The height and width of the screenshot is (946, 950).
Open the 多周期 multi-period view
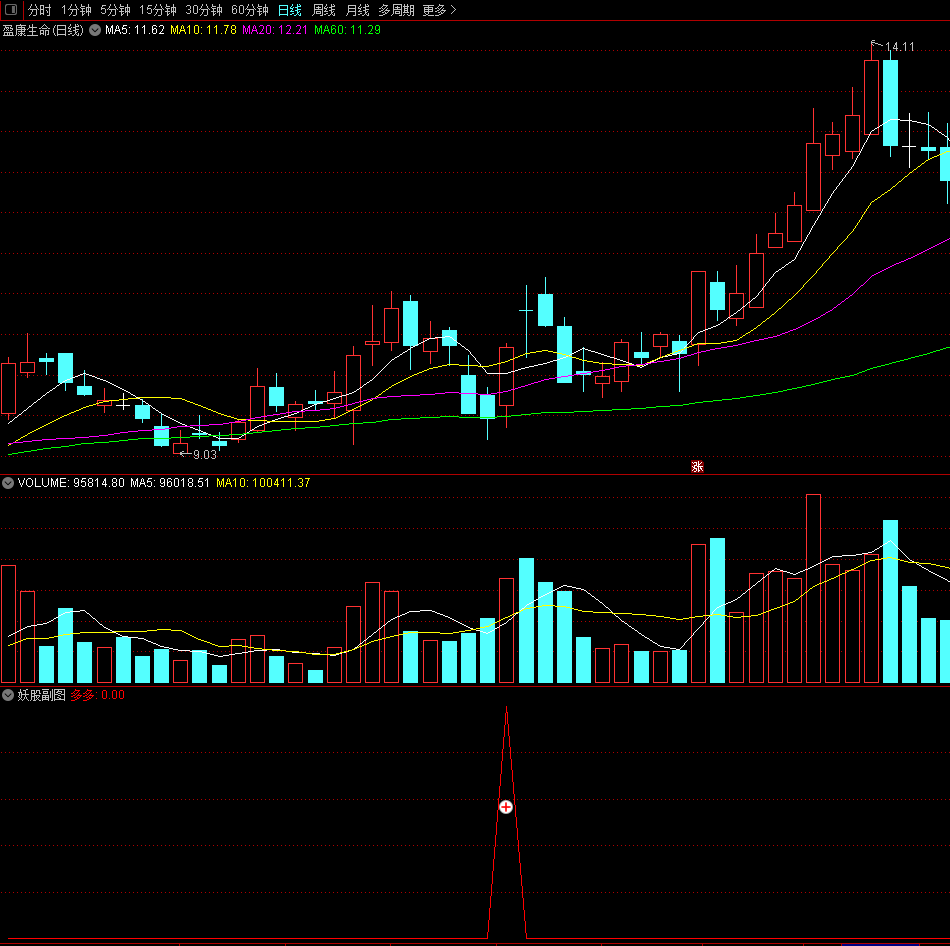coord(396,10)
